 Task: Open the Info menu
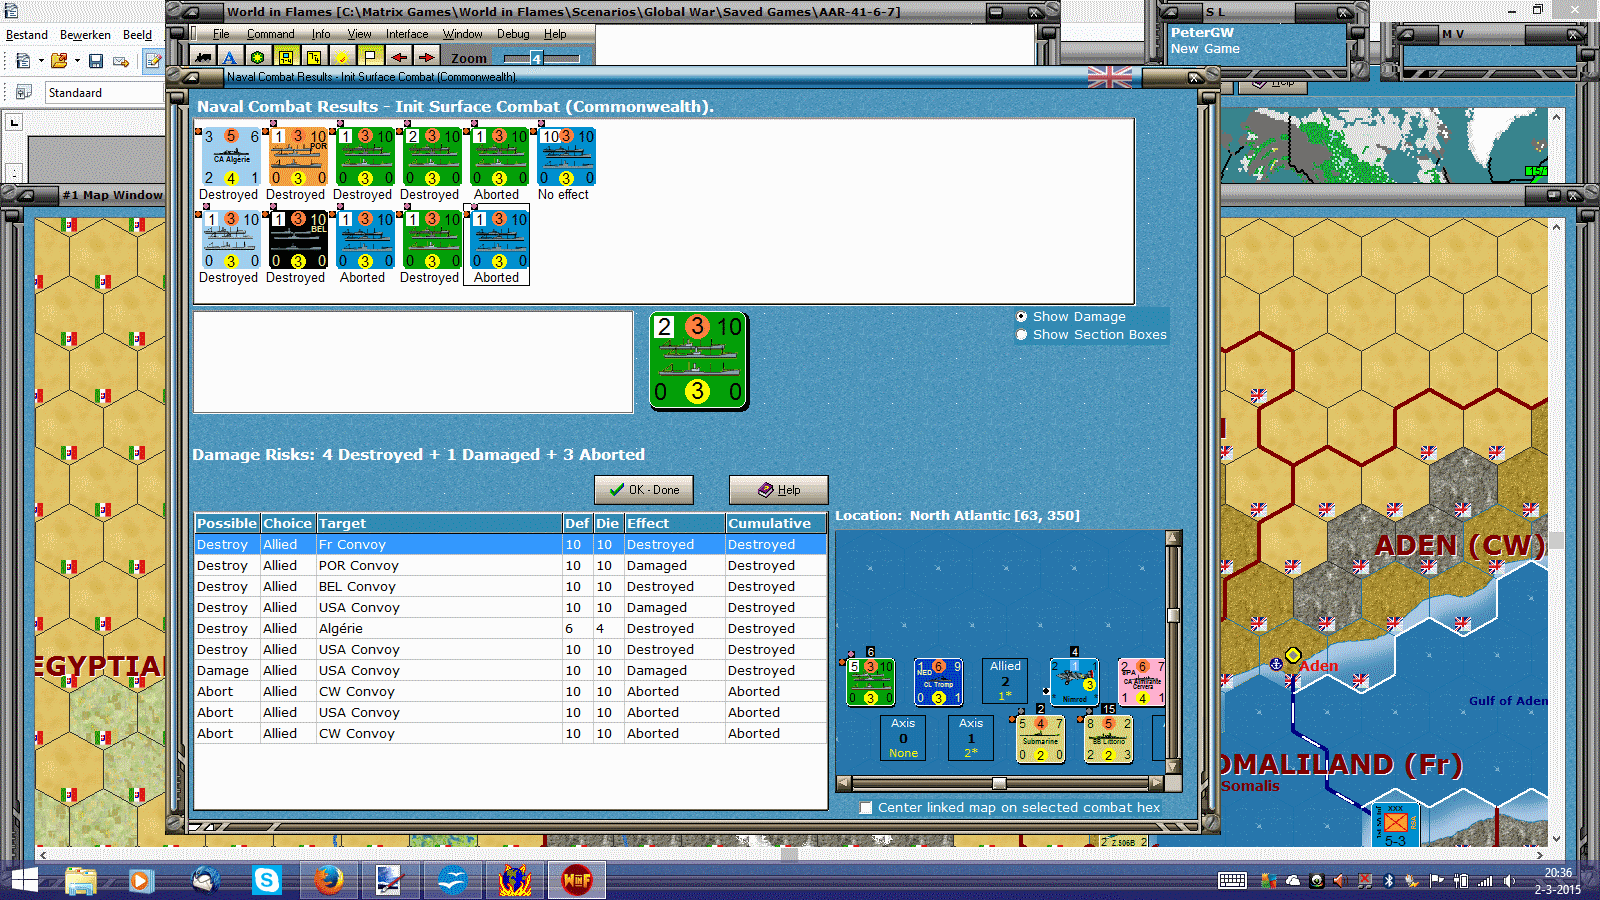coord(321,34)
